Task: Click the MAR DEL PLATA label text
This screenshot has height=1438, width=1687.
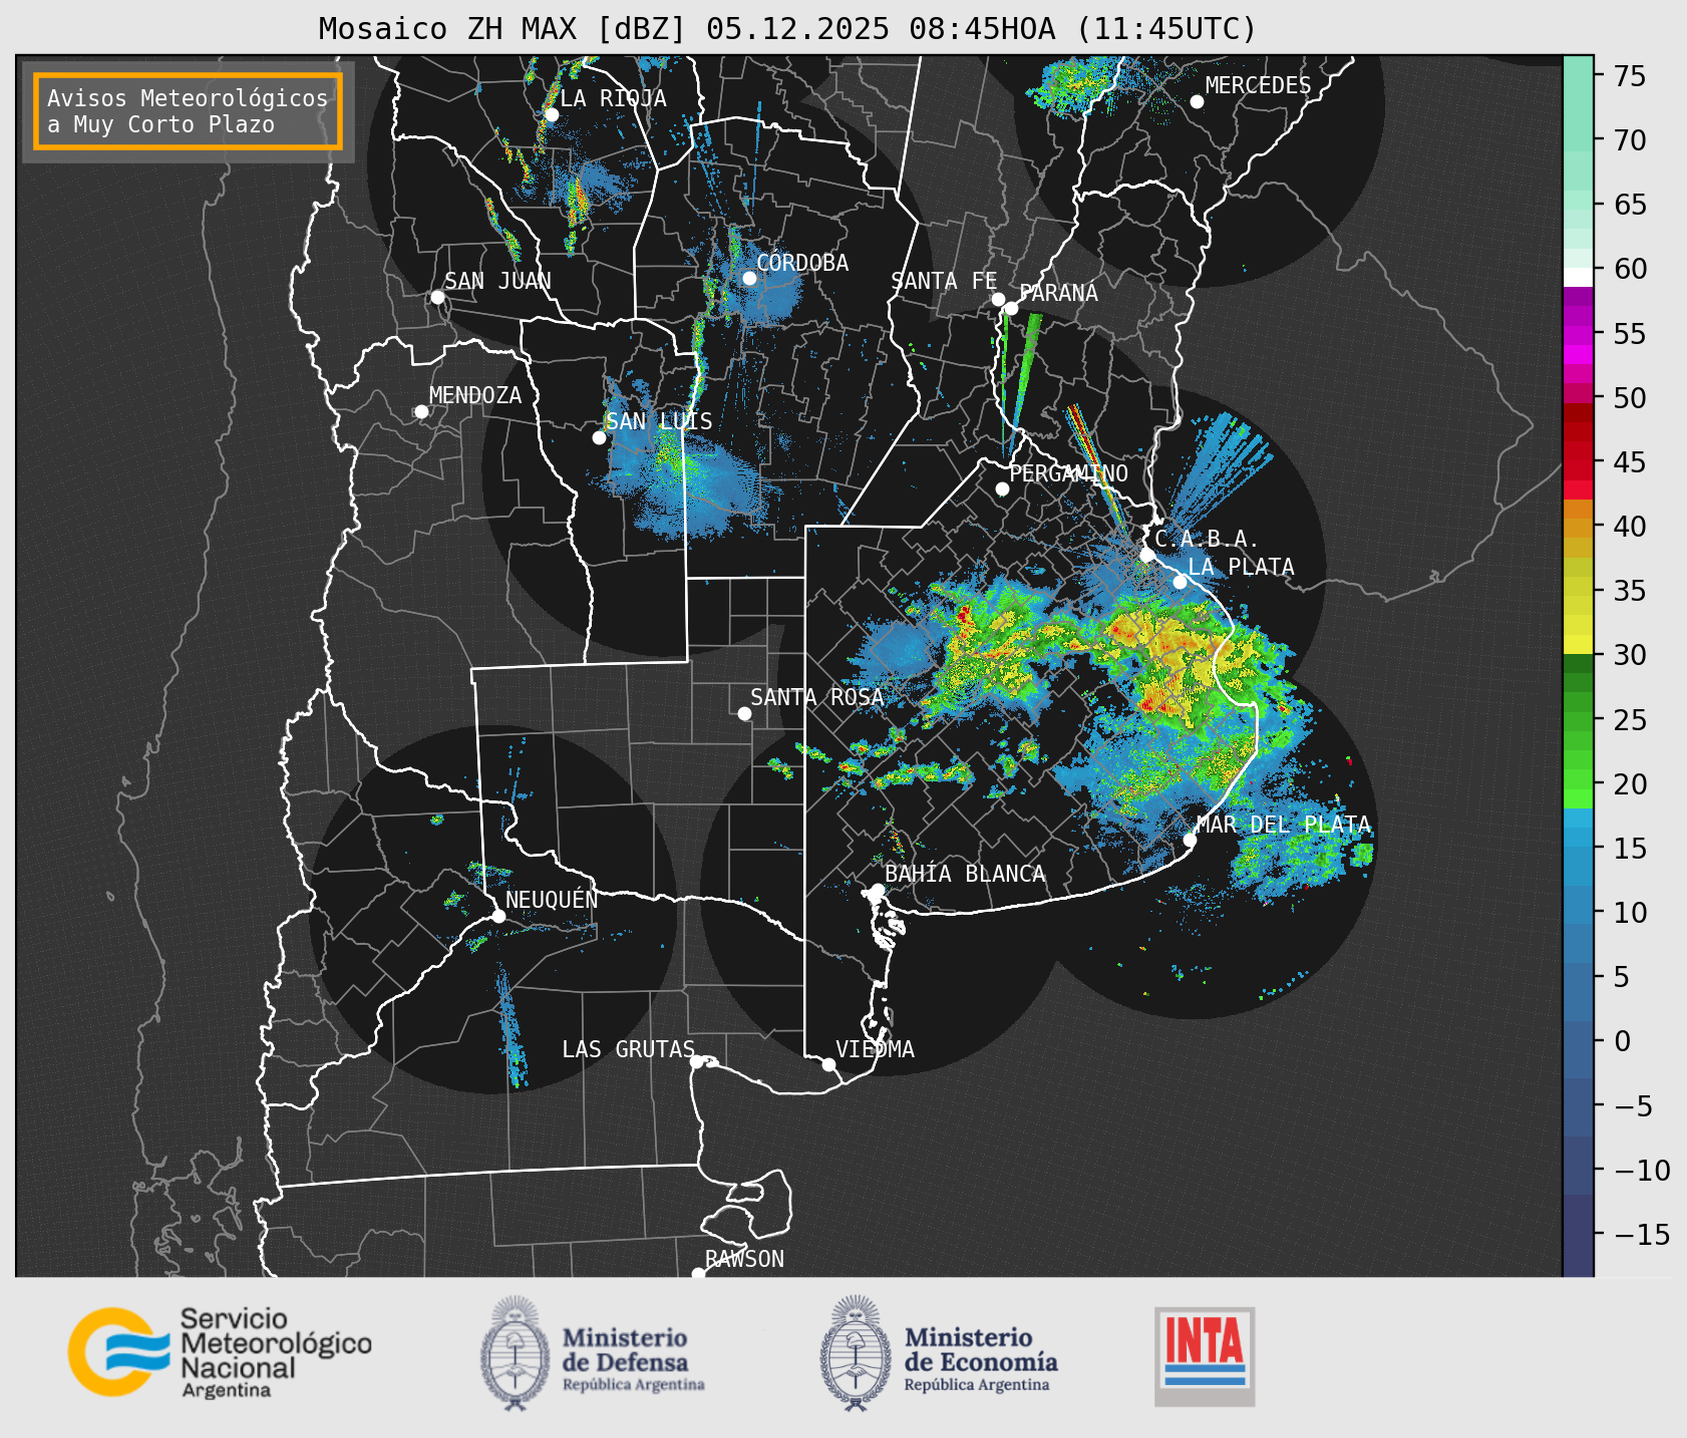Action: [1283, 825]
